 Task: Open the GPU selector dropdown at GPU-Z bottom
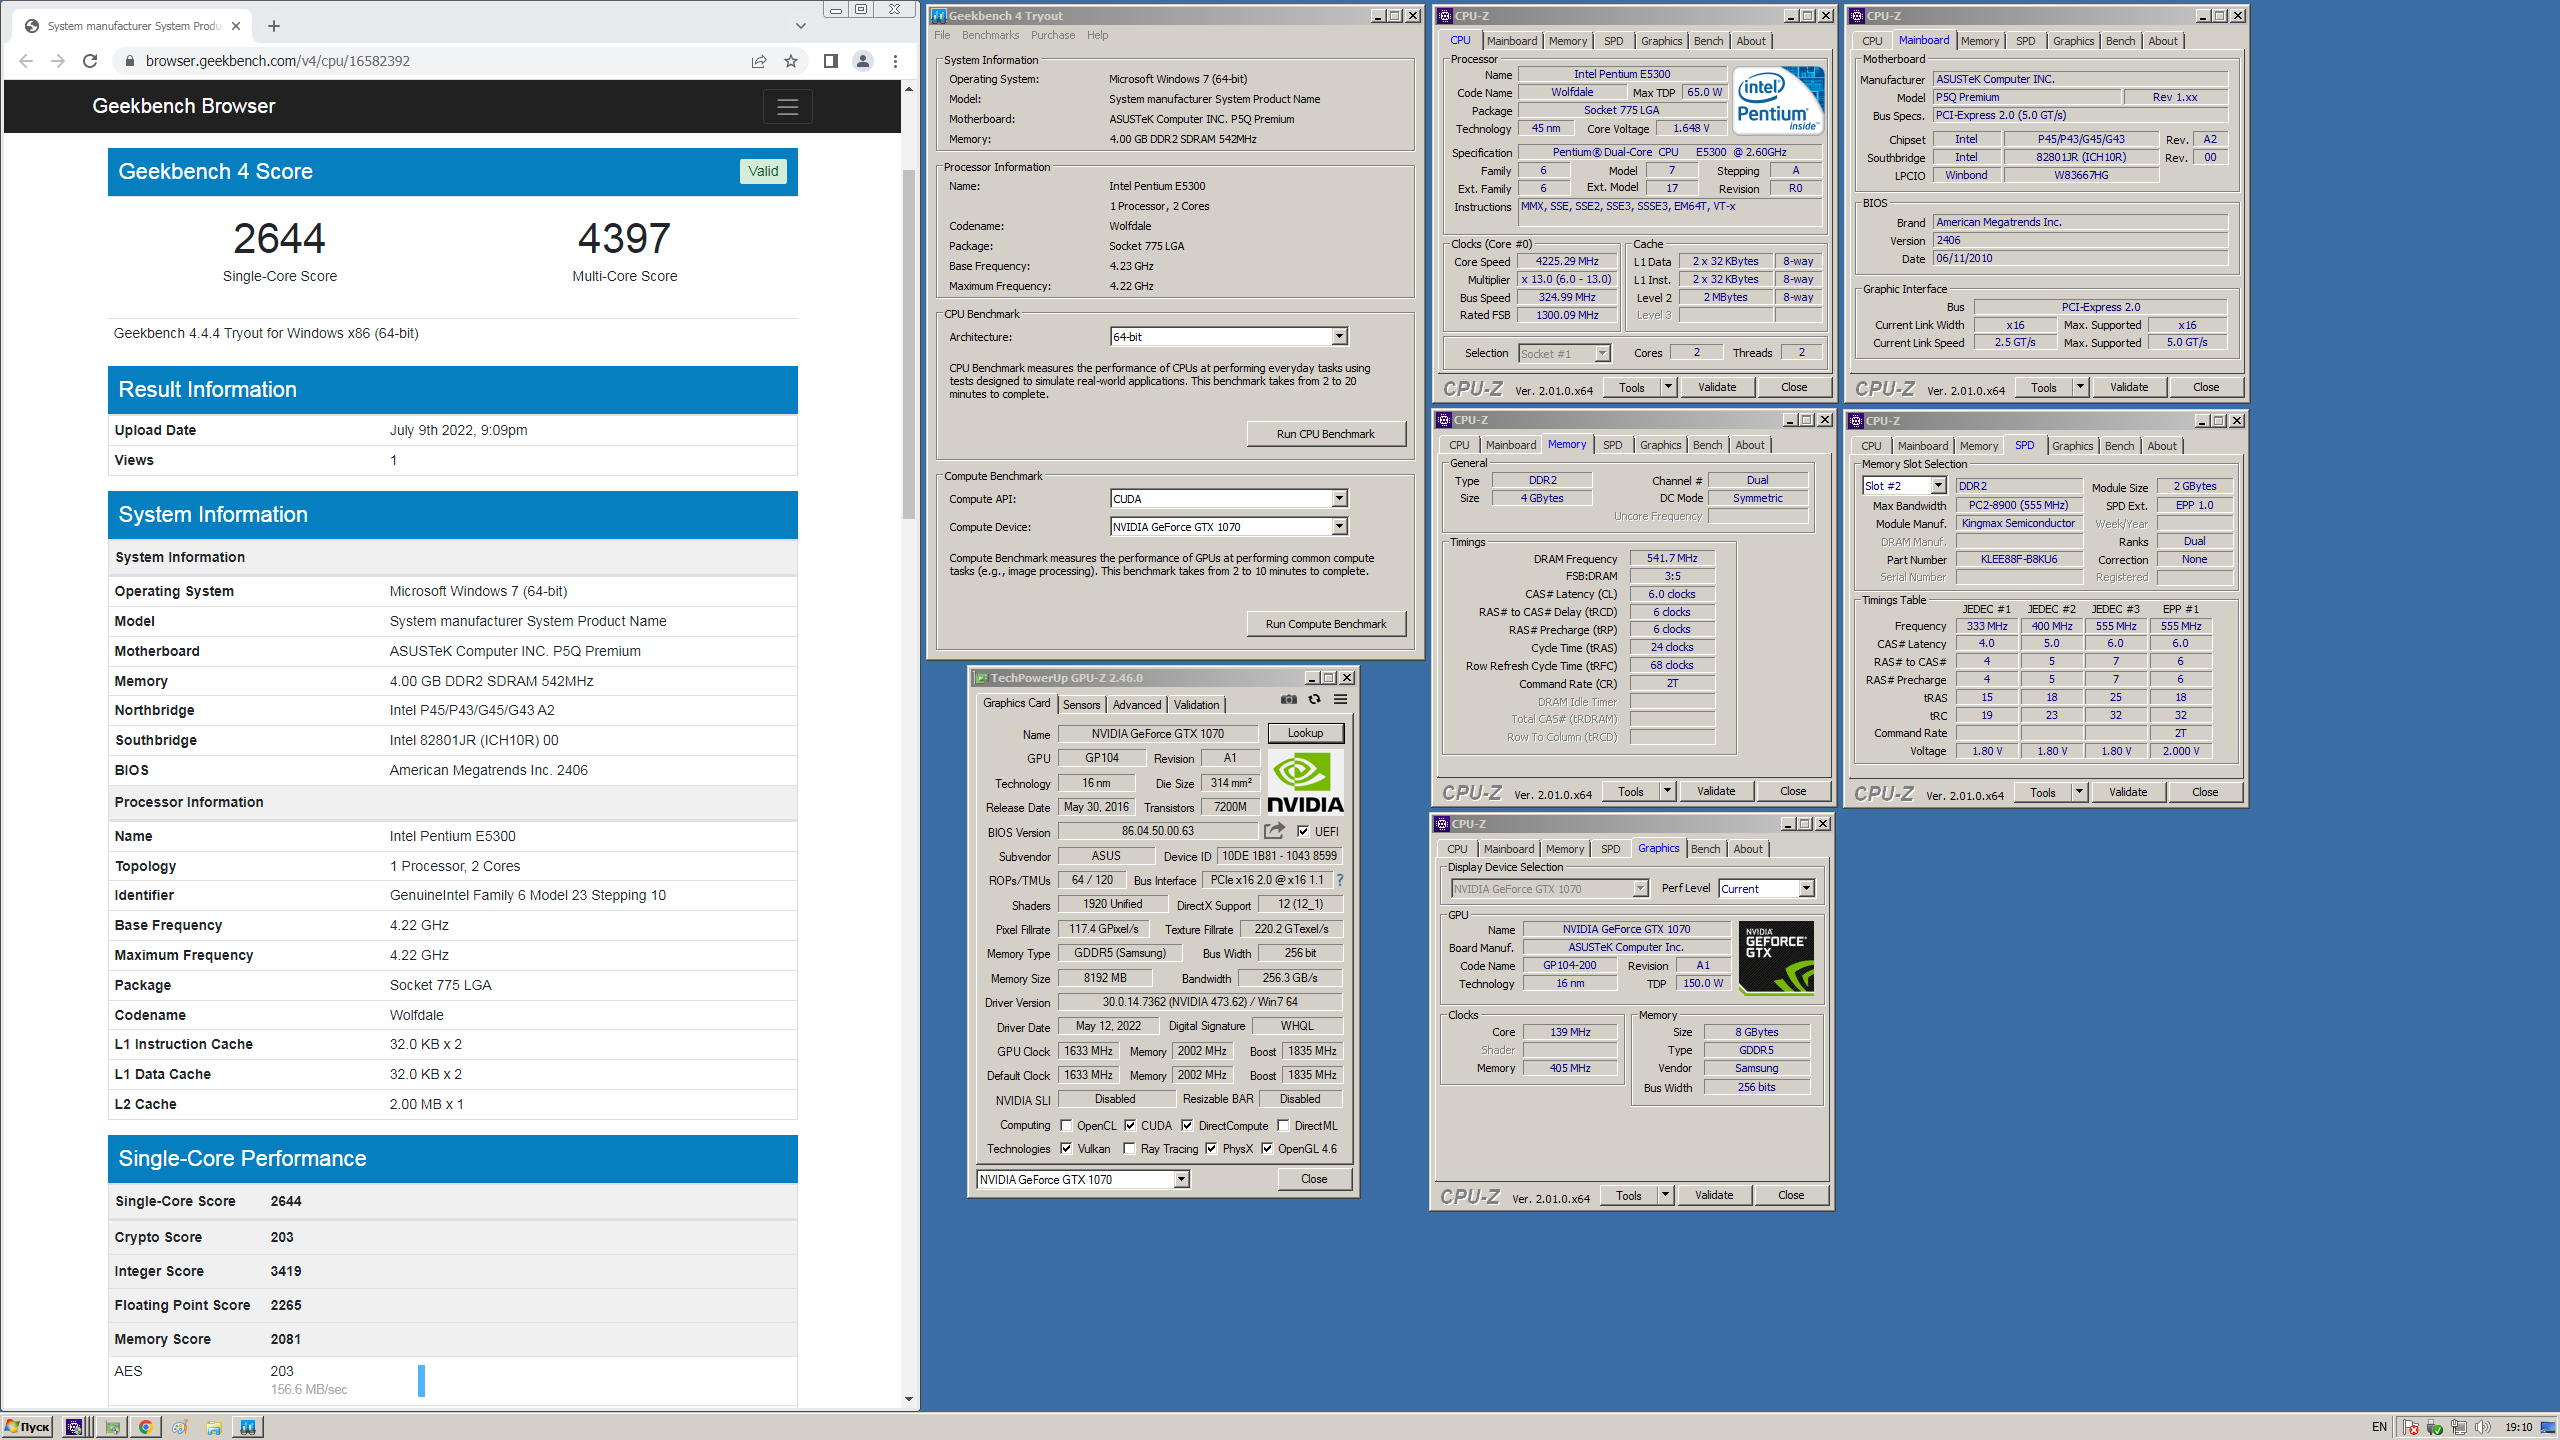(x=1083, y=1180)
